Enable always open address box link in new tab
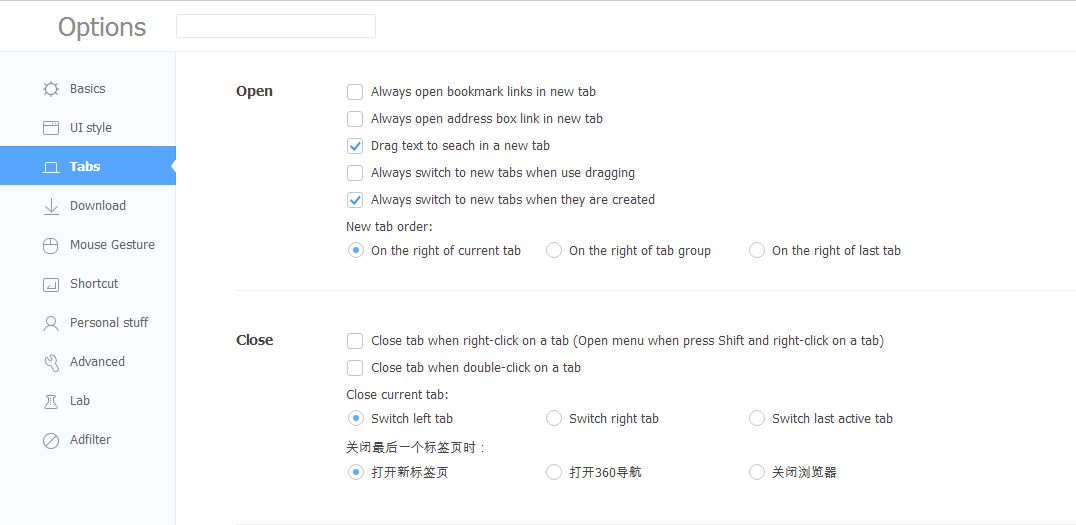 click(x=355, y=119)
